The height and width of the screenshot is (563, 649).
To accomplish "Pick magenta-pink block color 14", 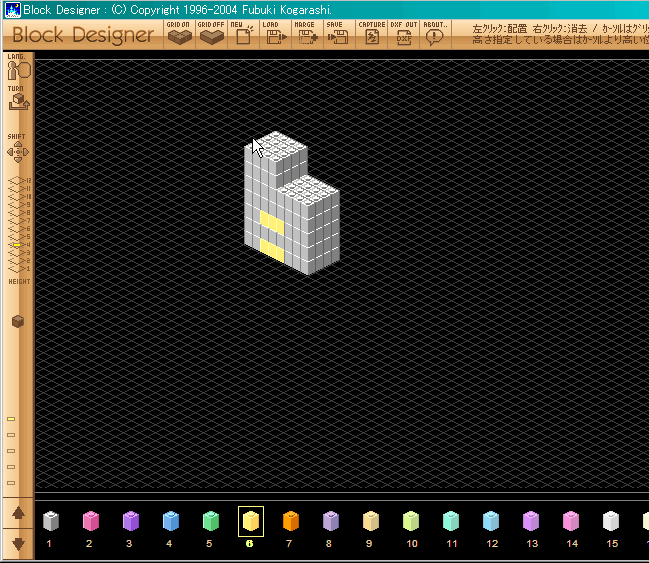I will point(571,521).
